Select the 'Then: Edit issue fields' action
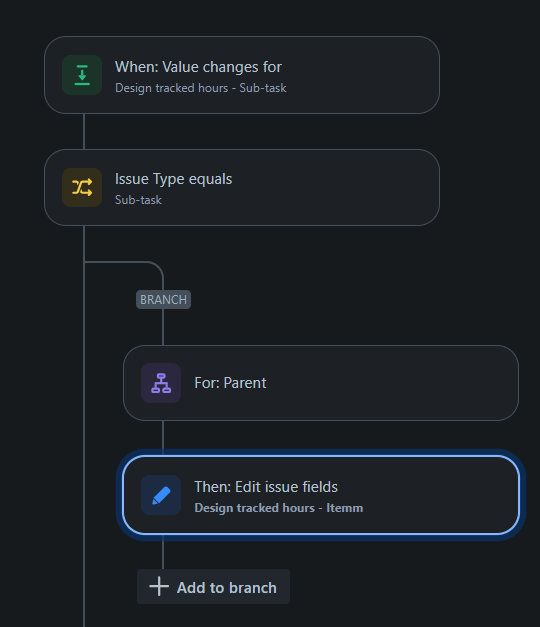This screenshot has height=627, width=540. tap(321, 495)
